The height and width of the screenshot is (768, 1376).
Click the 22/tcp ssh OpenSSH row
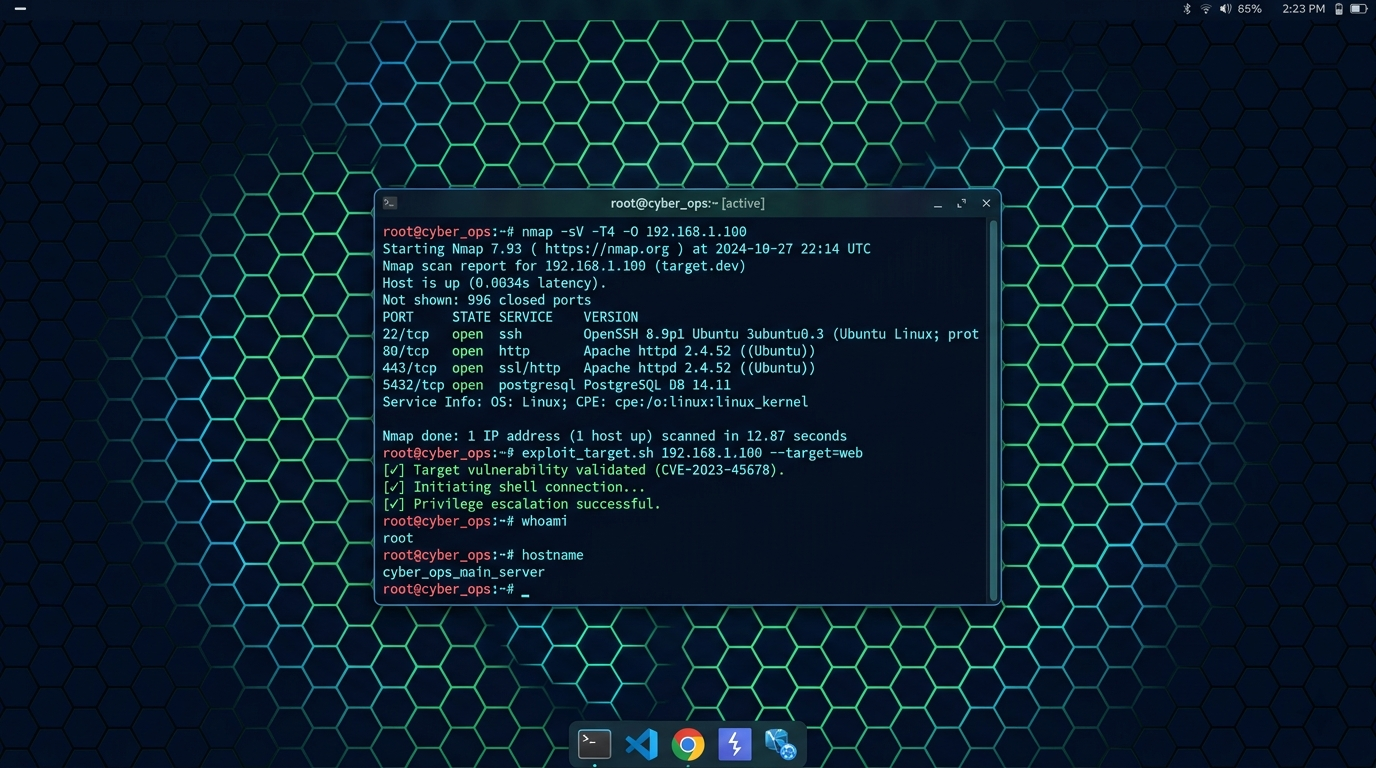pos(680,334)
